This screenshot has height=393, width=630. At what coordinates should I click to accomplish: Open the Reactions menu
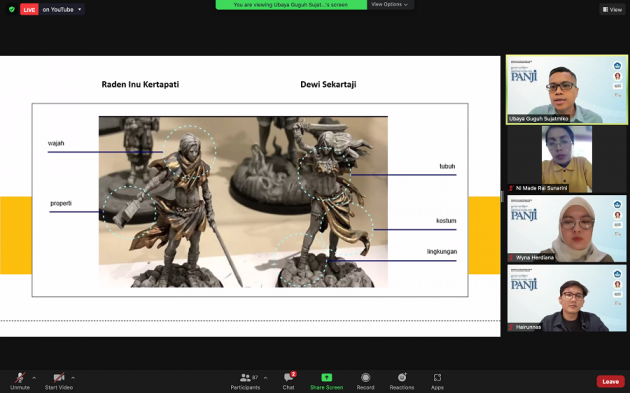tap(402, 381)
